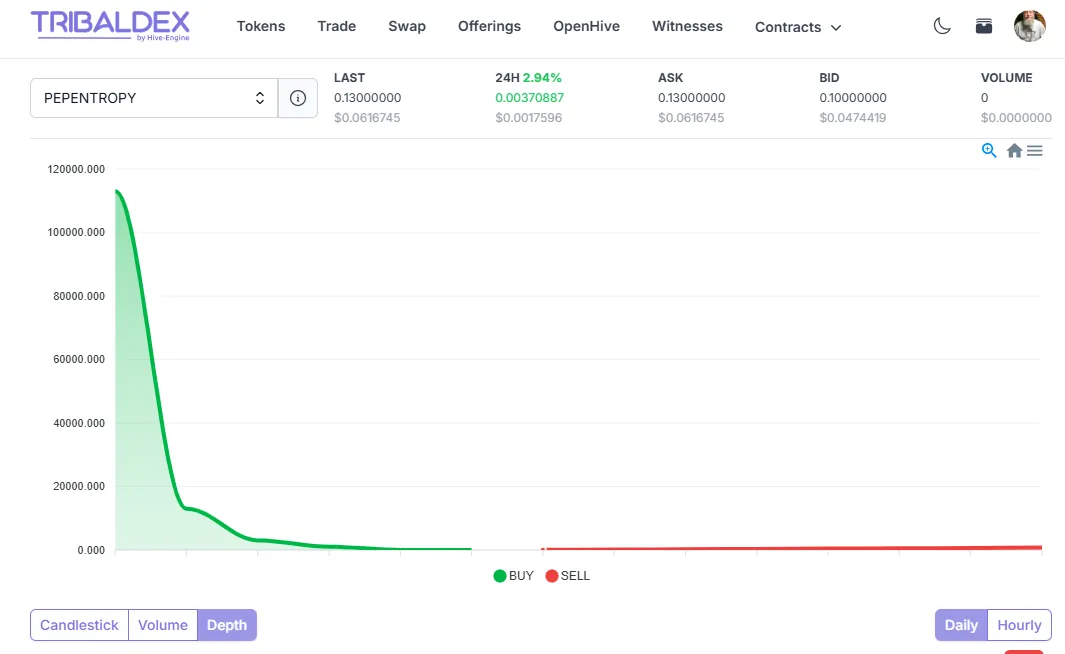
Task: Click the $0.0474419 bid USD value
Action: [853, 117]
